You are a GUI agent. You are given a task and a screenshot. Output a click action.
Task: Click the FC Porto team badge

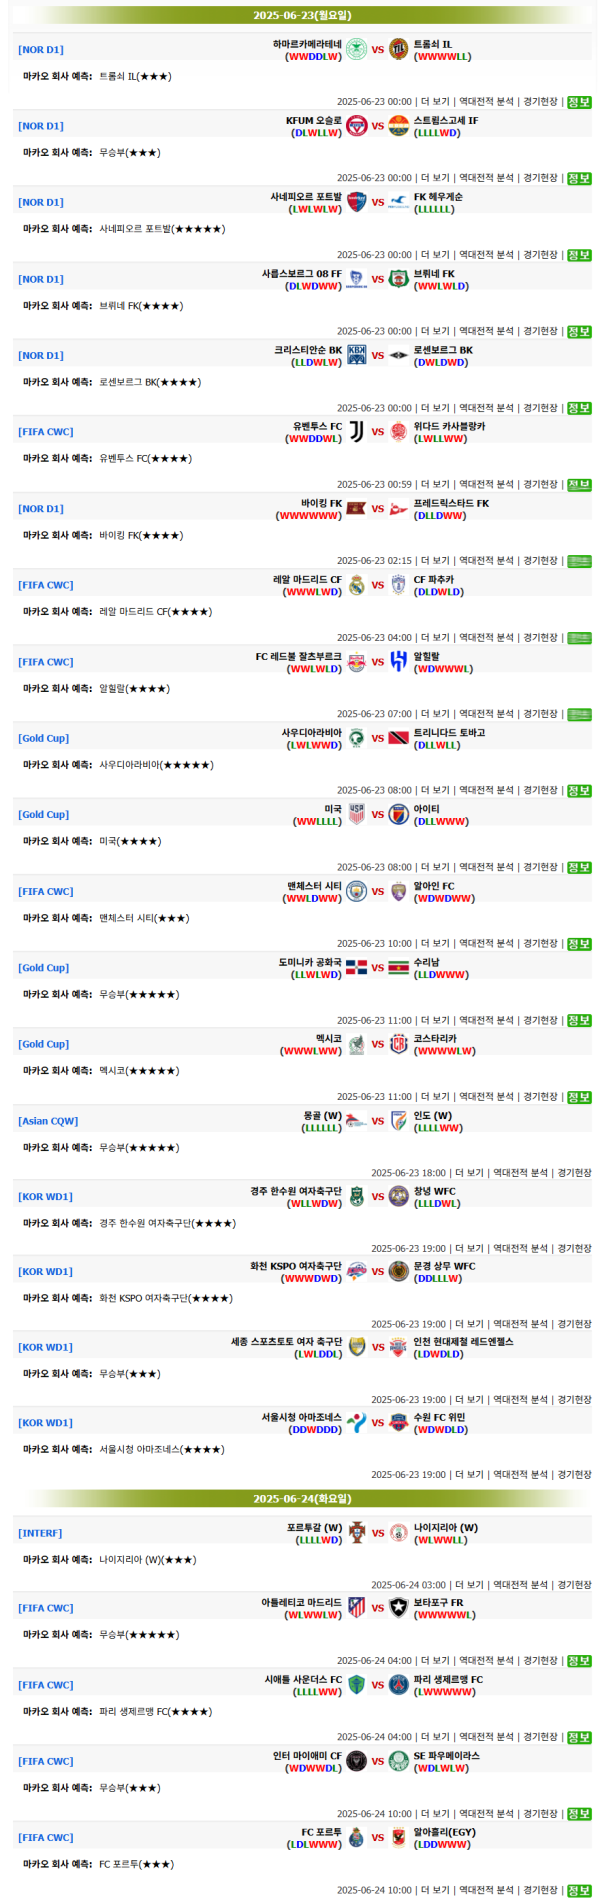click(x=357, y=1837)
